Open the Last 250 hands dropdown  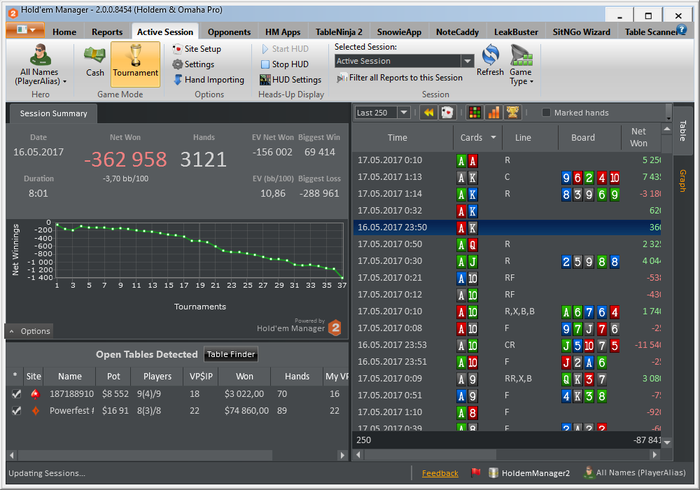(404, 112)
